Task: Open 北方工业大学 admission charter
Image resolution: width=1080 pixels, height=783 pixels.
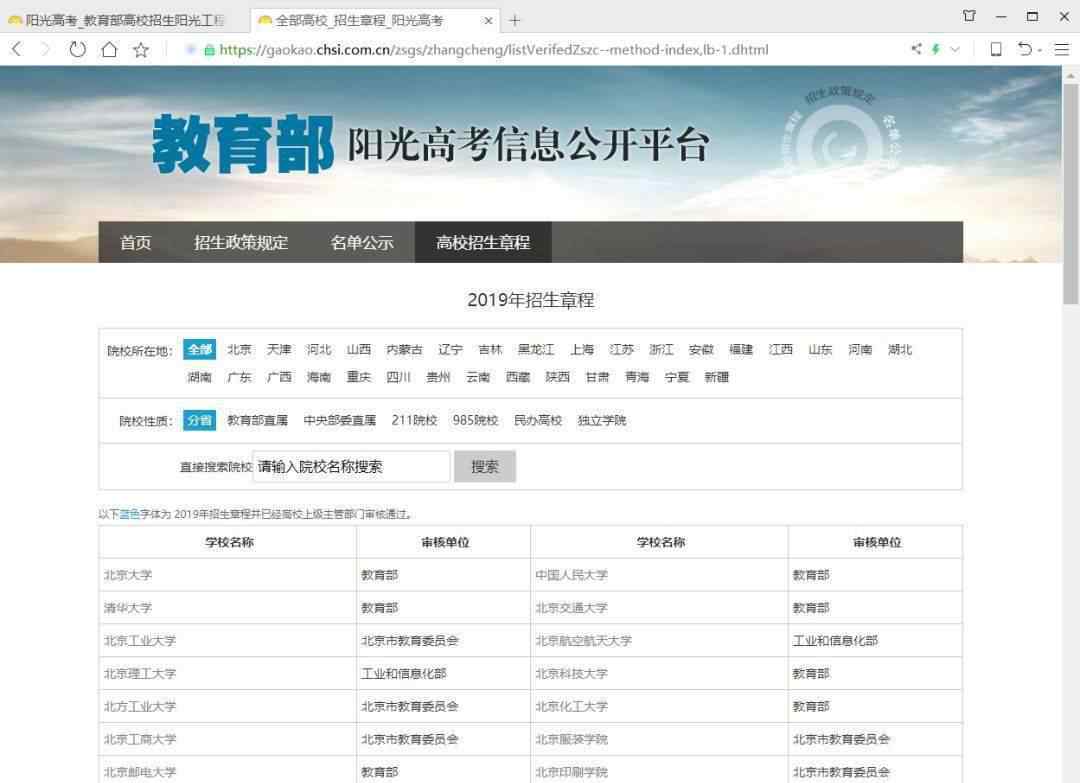Action: coord(140,706)
